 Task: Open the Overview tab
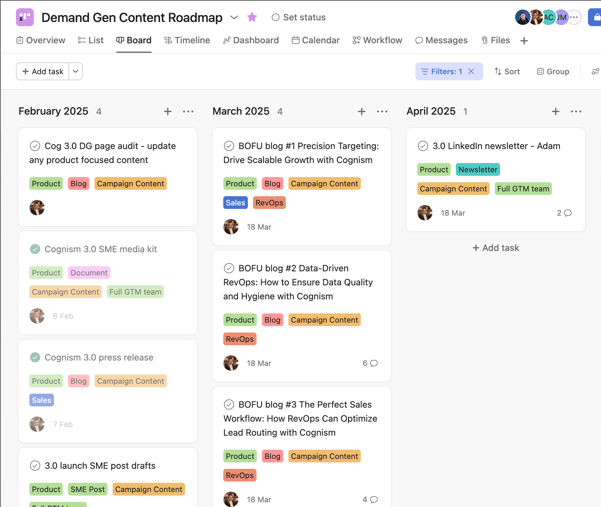pos(41,40)
